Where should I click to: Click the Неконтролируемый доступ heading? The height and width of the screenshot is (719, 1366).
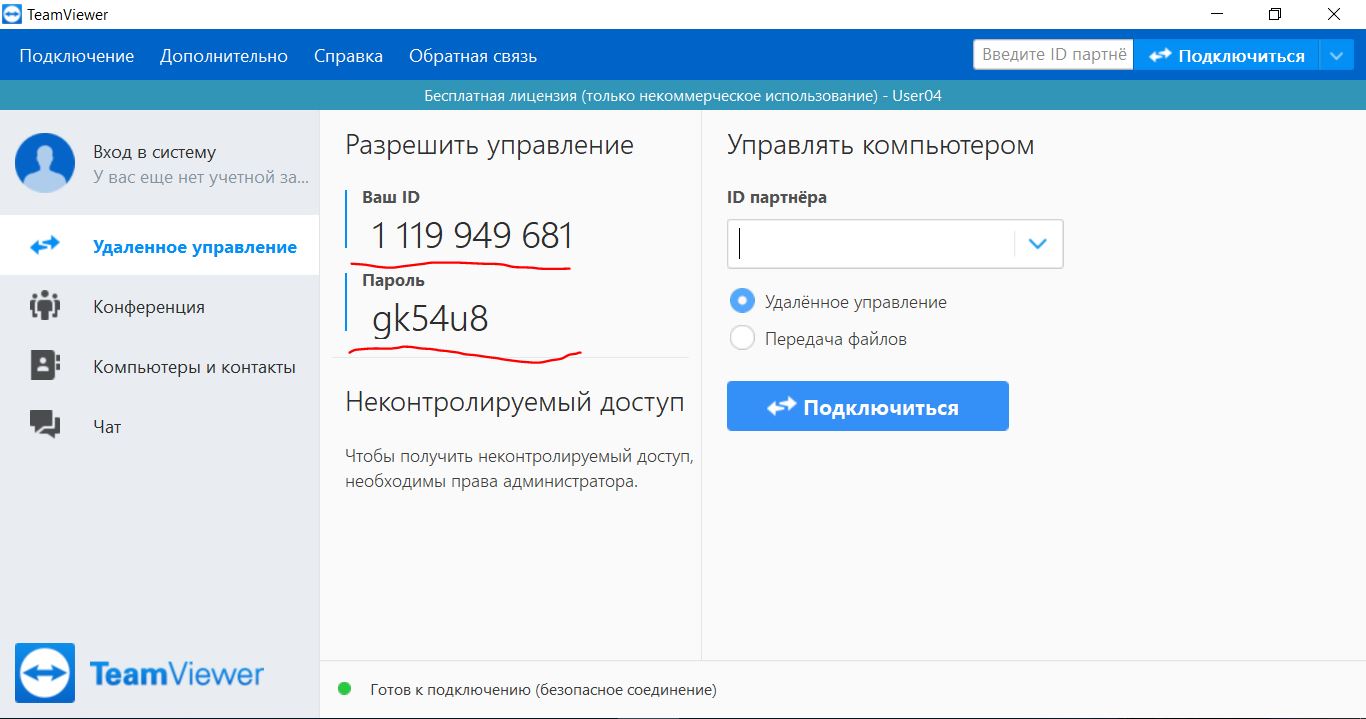click(x=515, y=402)
